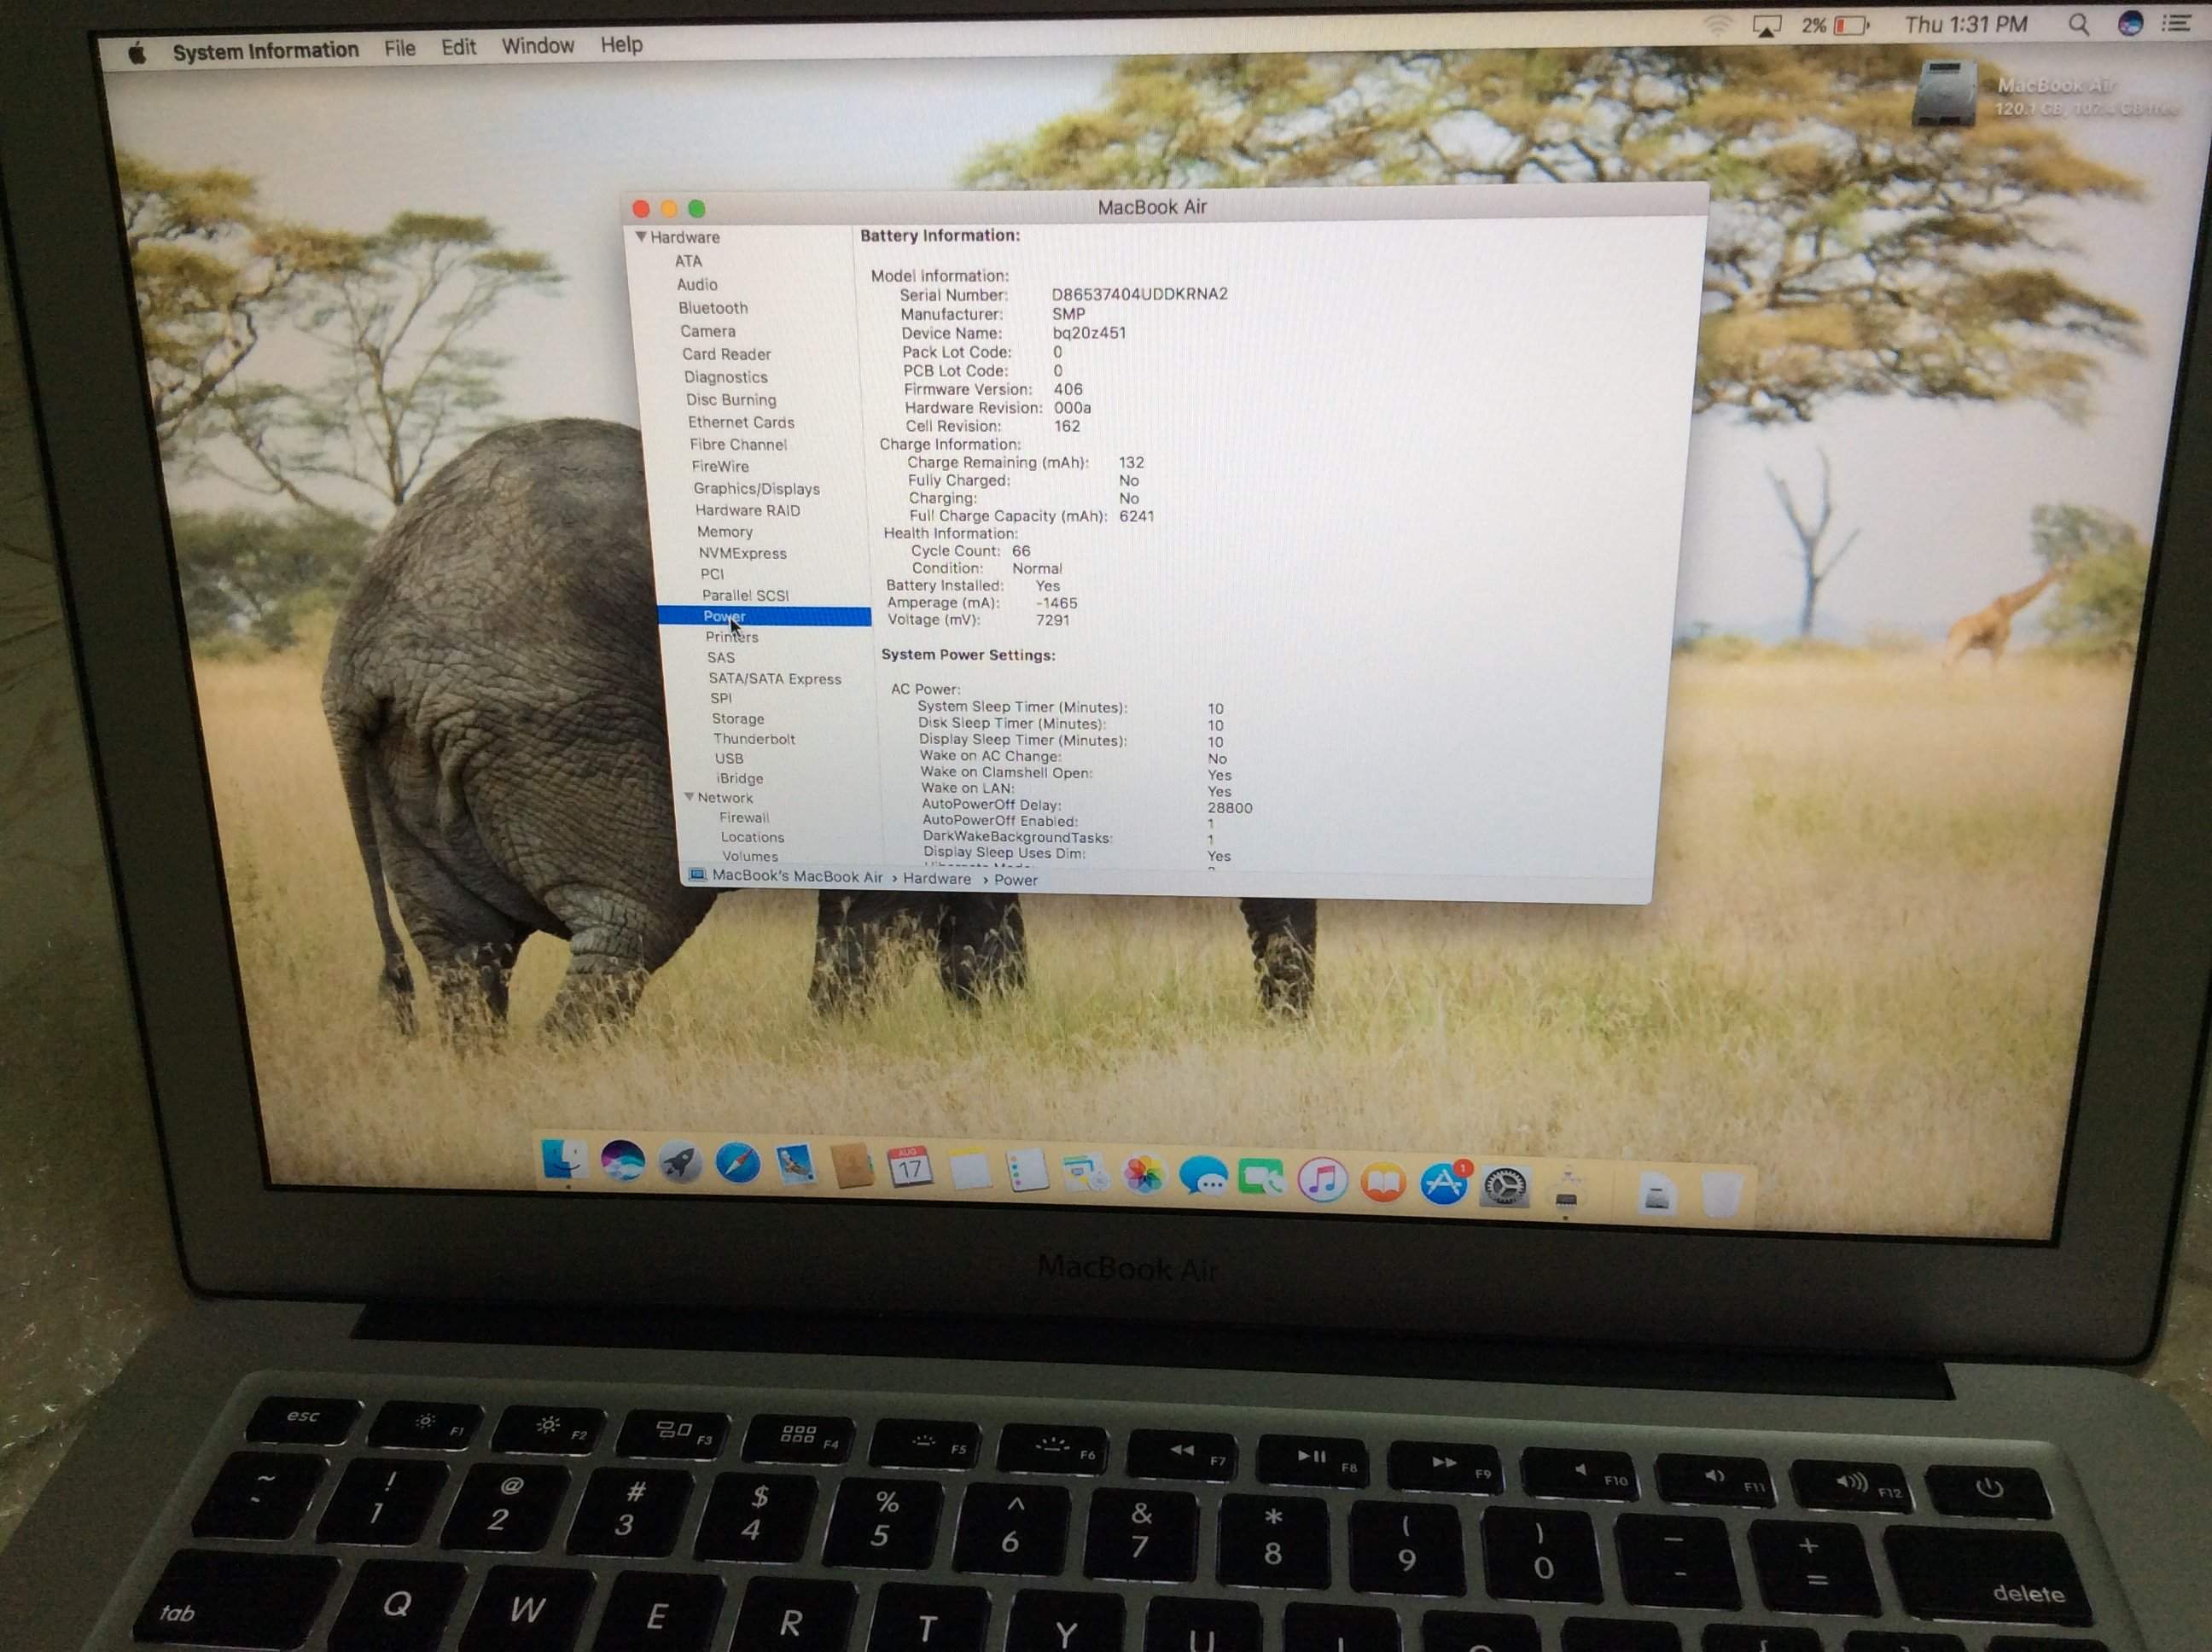The image size is (2212, 1652).
Task: Select NVMExpress in the sidebar
Action: [742, 553]
